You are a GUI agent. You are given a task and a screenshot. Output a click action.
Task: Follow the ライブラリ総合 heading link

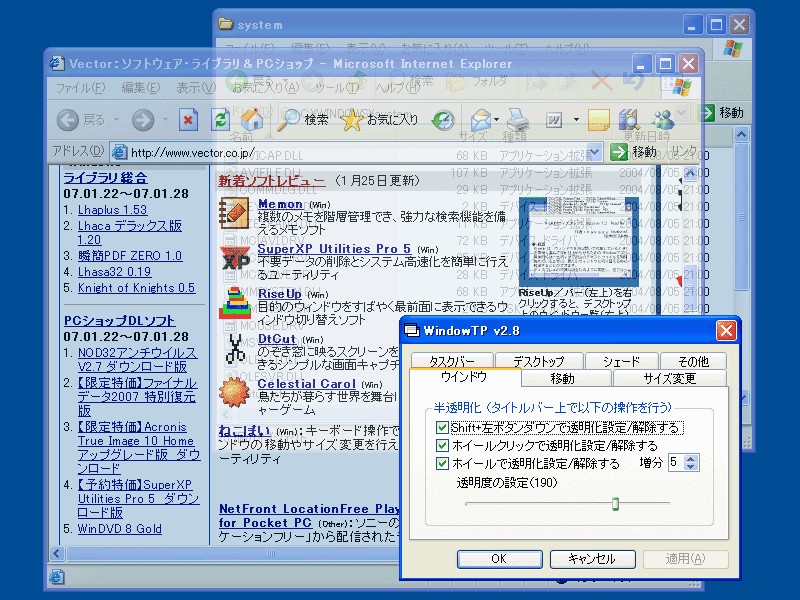pyautogui.click(x=106, y=178)
